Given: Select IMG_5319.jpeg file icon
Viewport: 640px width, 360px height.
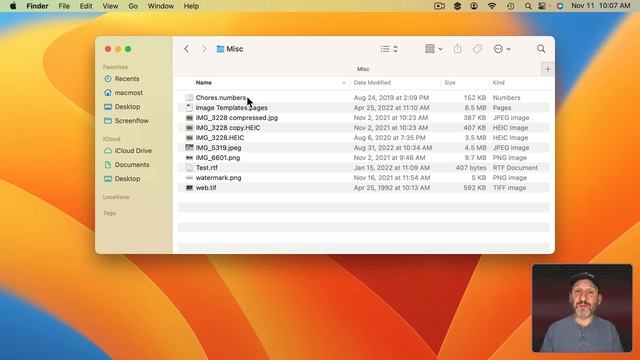Looking at the screenshot, I should pos(189,148).
